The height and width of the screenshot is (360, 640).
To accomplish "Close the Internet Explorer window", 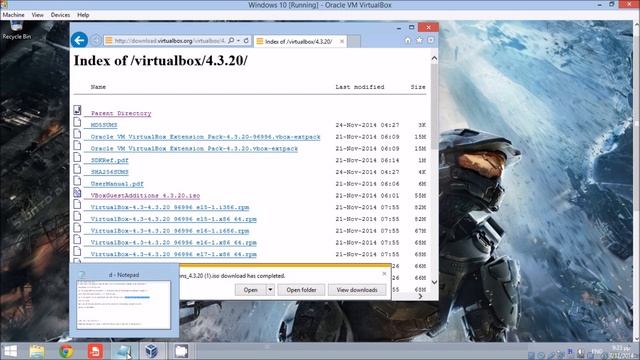I will click(x=428, y=27).
